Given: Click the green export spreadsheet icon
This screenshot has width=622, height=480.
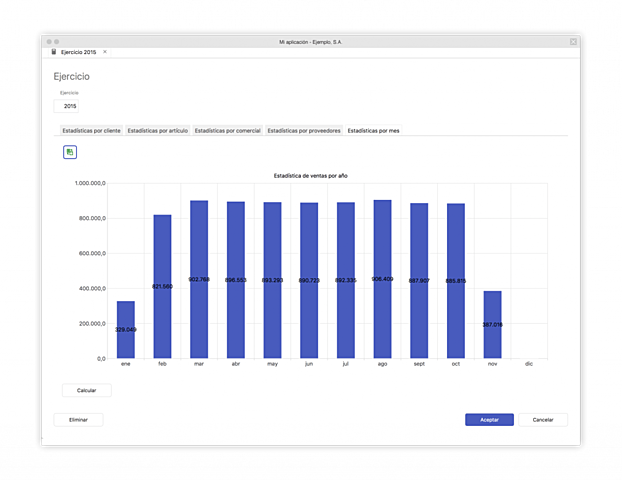Looking at the screenshot, I should tap(70, 152).
